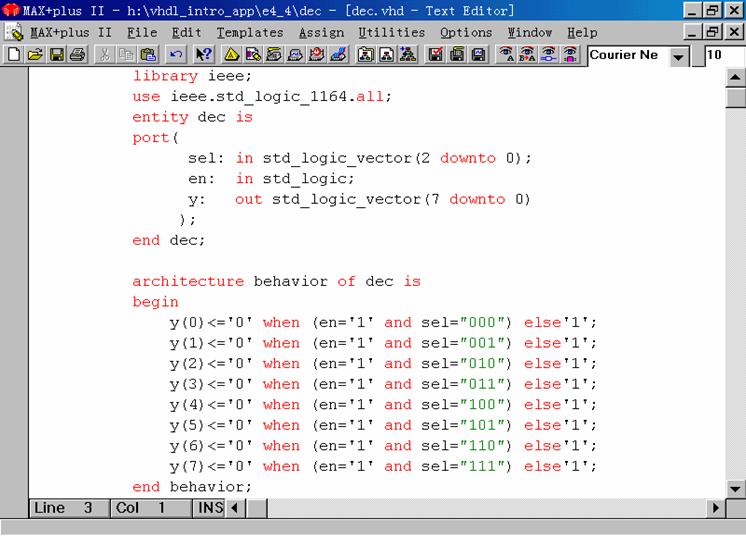
Task: Open the Hierarchy Display yellow triangle icon
Action: [x=231, y=55]
